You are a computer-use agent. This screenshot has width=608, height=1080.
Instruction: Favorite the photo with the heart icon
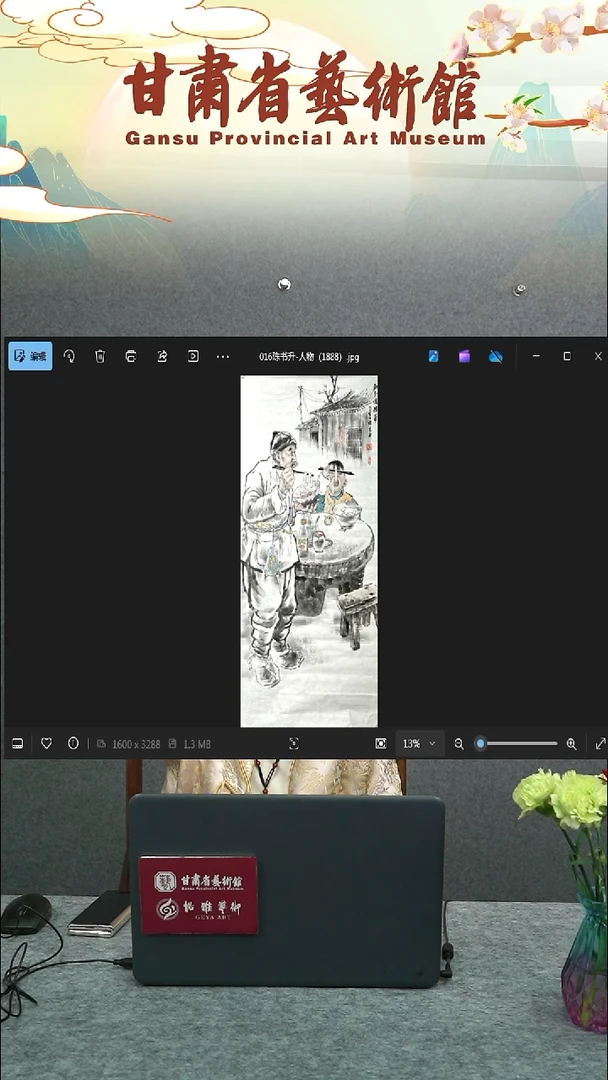point(46,743)
